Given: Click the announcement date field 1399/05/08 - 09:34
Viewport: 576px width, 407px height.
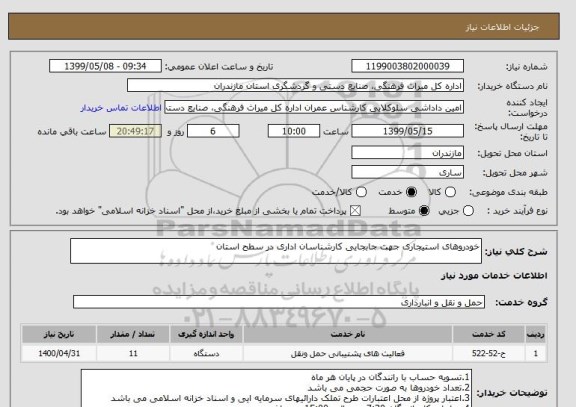Looking at the screenshot, I should (105, 66).
